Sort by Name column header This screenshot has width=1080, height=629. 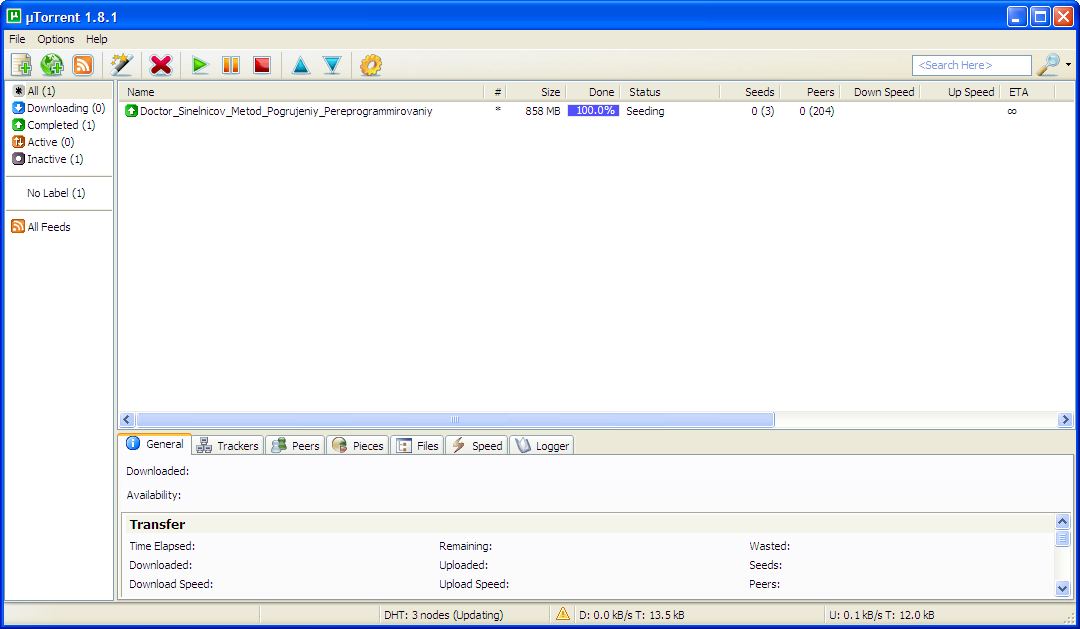tap(302, 92)
